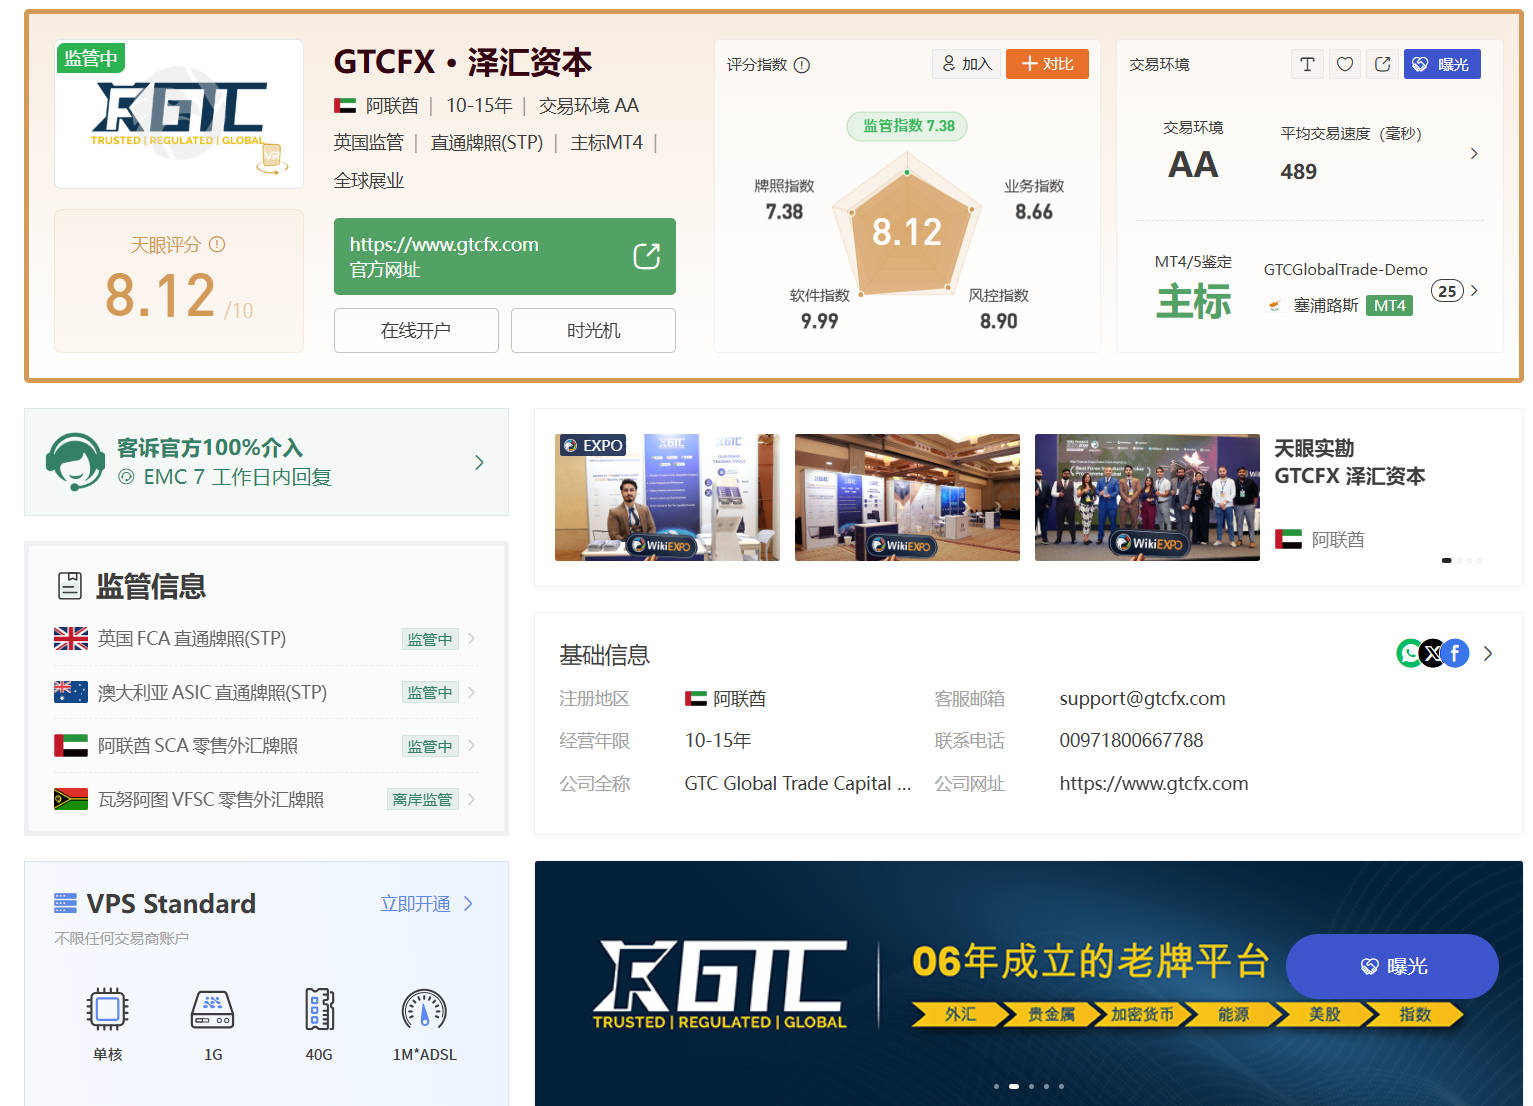Expand the 澳大利亚 ASIC row chevron
This screenshot has width=1533, height=1106.
pyautogui.click(x=471, y=692)
